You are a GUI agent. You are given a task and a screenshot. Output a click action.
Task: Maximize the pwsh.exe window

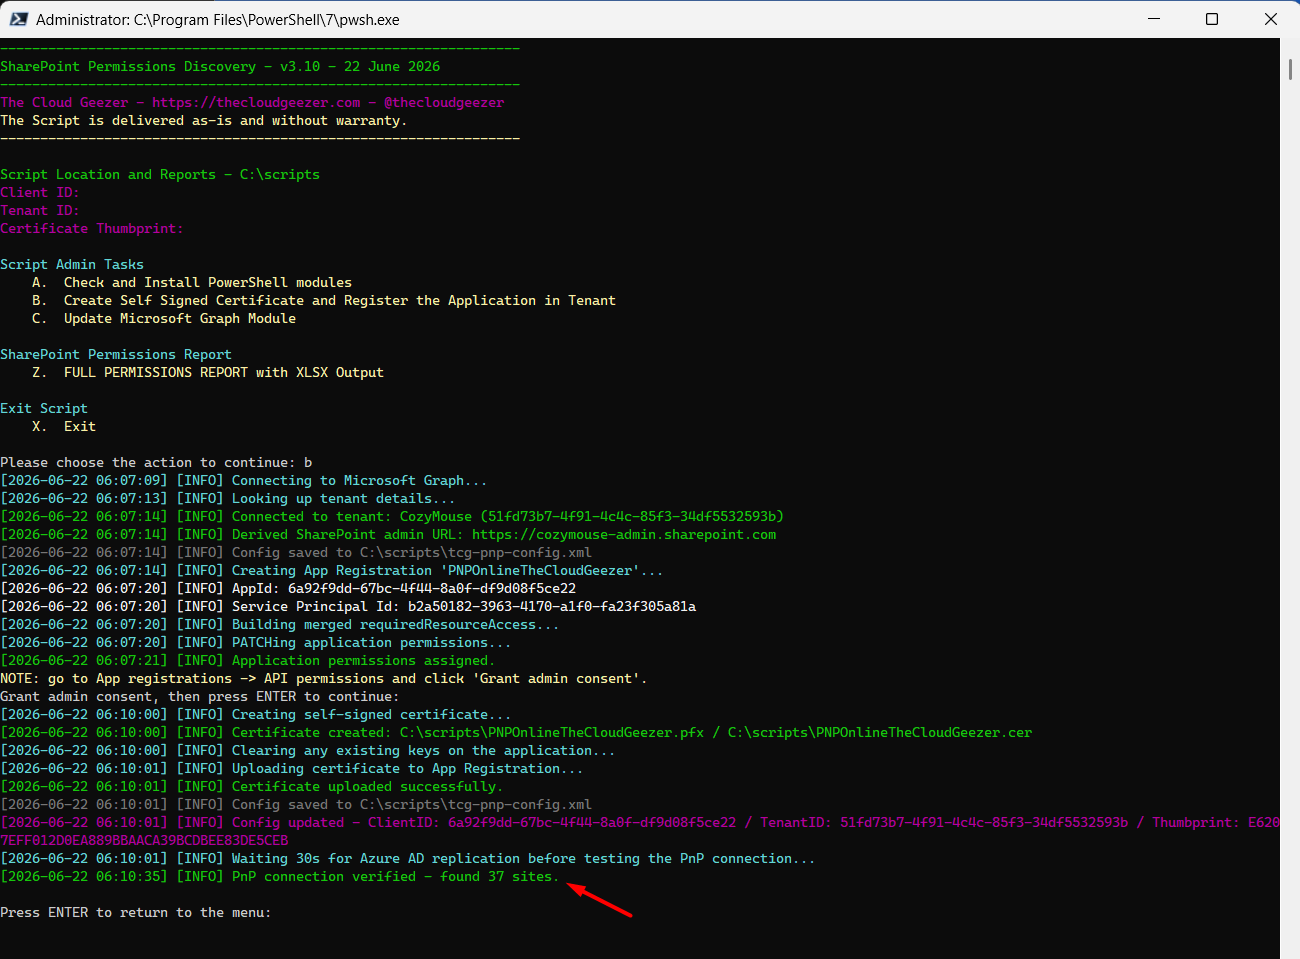point(1212,19)
